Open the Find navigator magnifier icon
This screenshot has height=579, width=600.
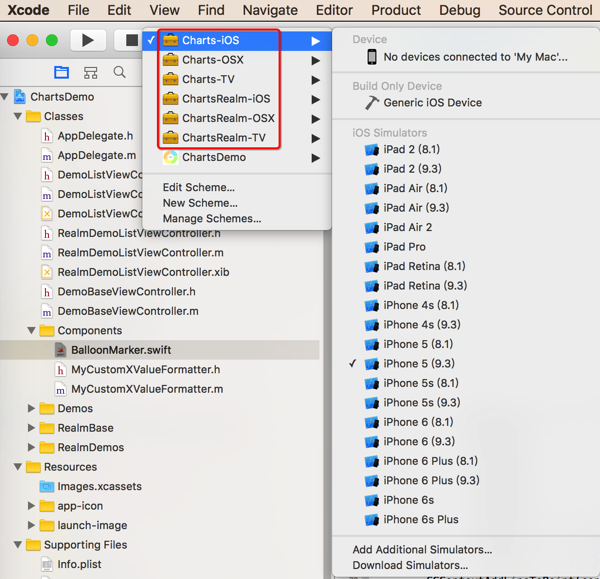pyautogui.click(x=119, y=72)
